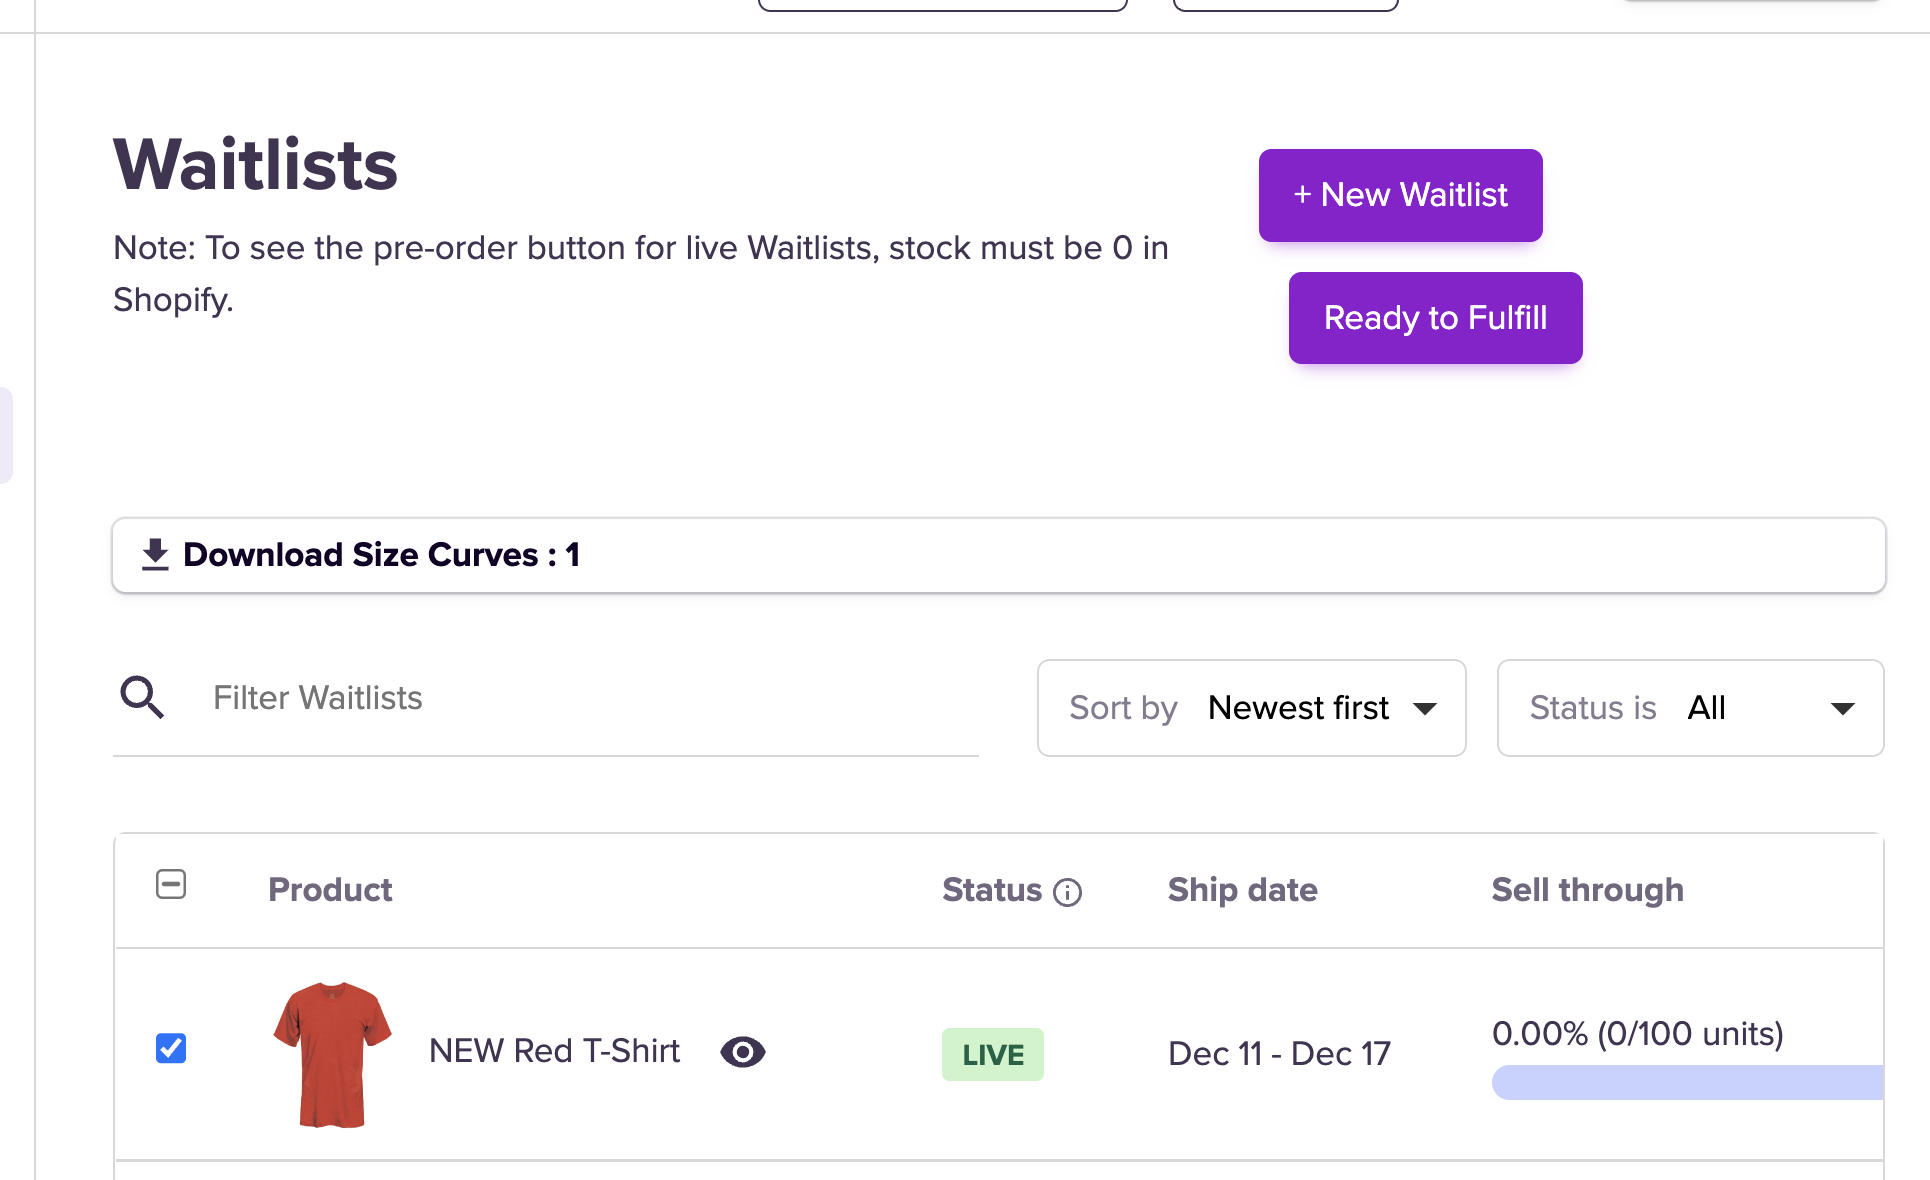Click the Product column header
The image size is (1930, 1180).
330,890
